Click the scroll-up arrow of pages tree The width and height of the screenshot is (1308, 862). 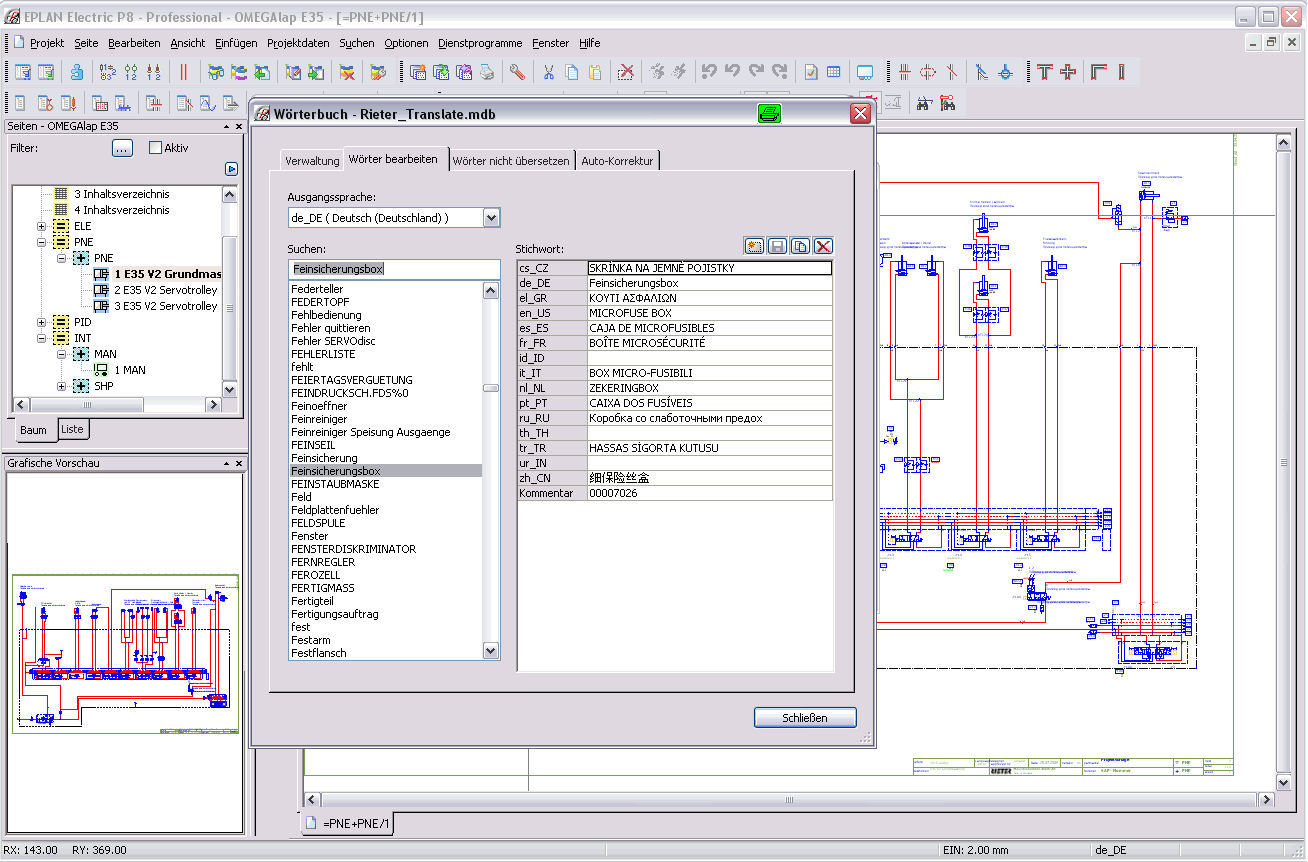click(x=229, y=196)
